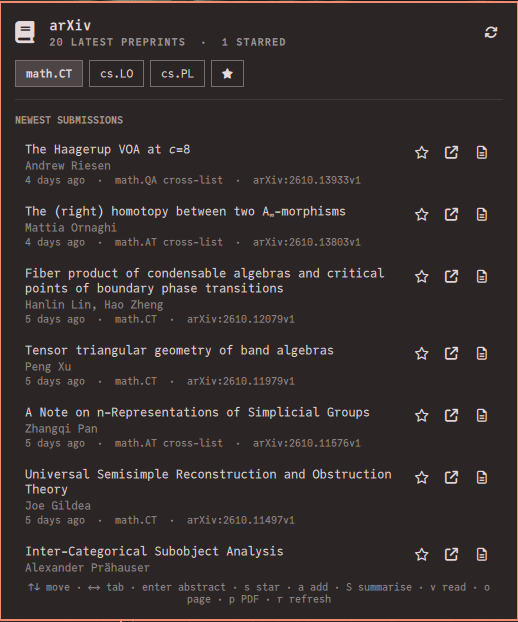Viewport: 518px width, 622px height.
Task: Show the starred papers tab
Action: pos(227,74)
